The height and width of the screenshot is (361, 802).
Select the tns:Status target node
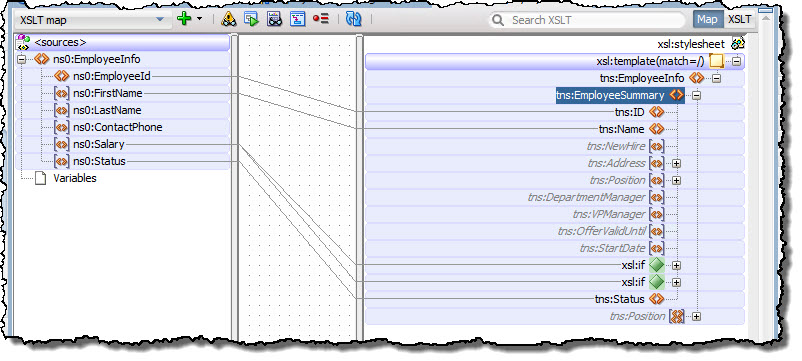619,299
